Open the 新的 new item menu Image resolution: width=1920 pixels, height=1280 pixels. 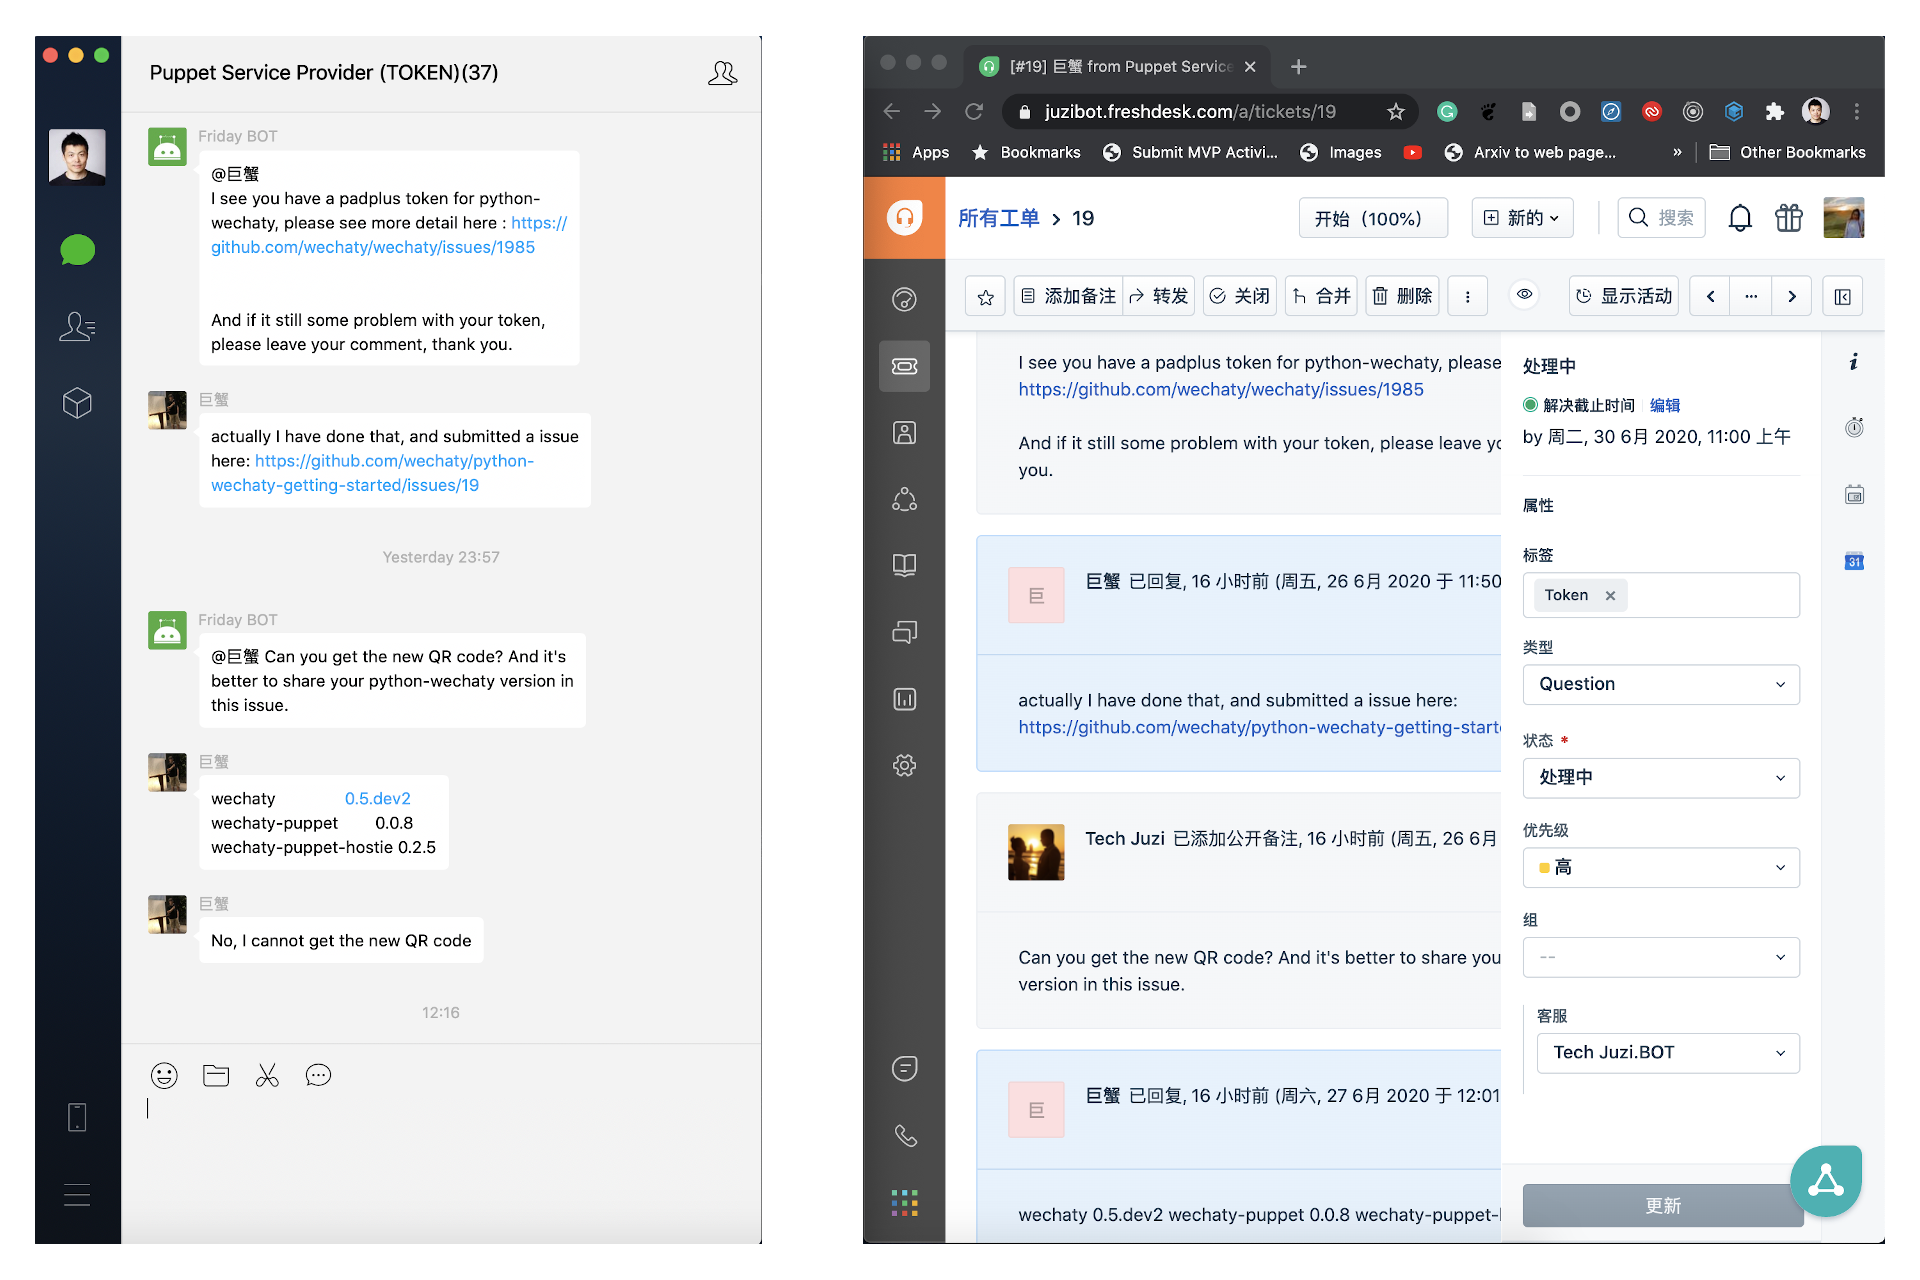(x=1522, y=218)
